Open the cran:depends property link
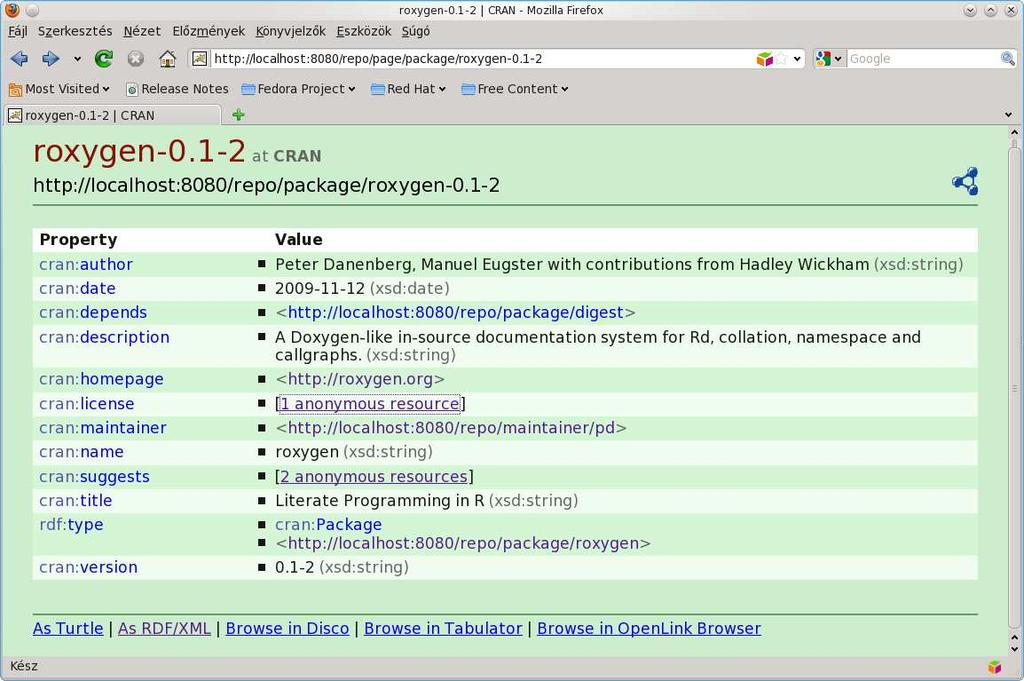 pos(93,313)
